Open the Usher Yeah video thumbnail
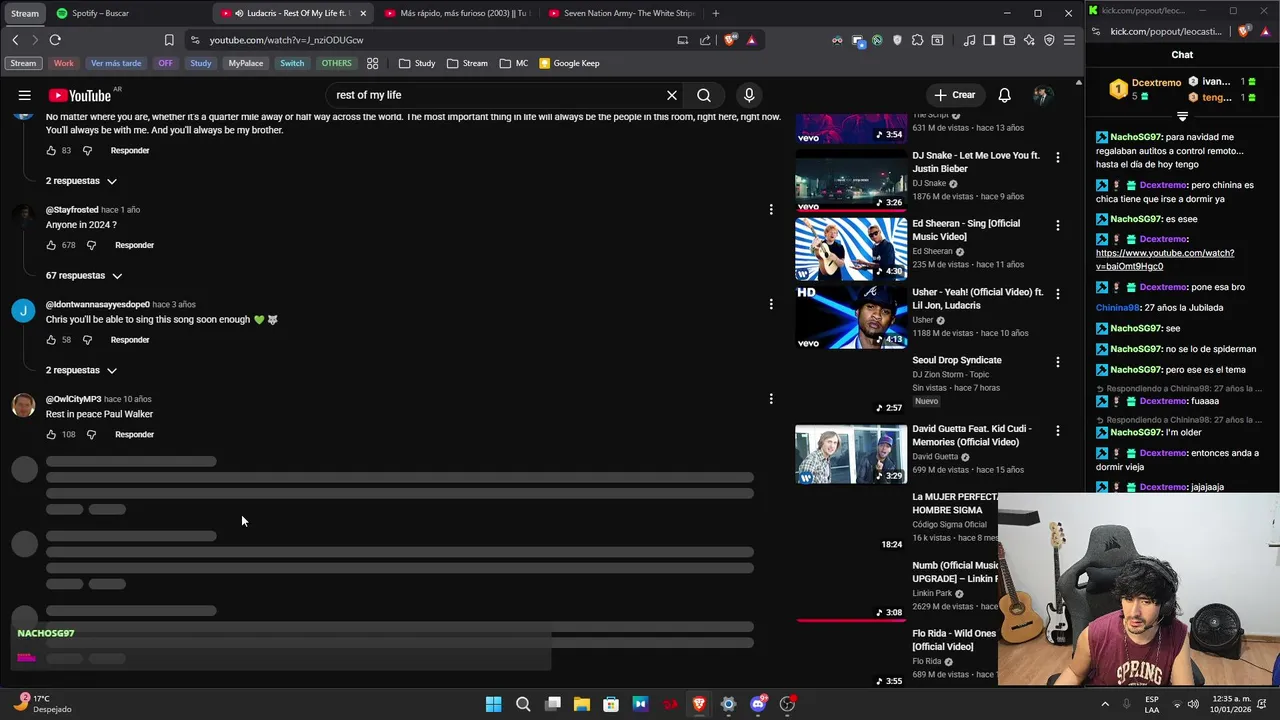The image size is (1280, 720). (x=851, y=317)
